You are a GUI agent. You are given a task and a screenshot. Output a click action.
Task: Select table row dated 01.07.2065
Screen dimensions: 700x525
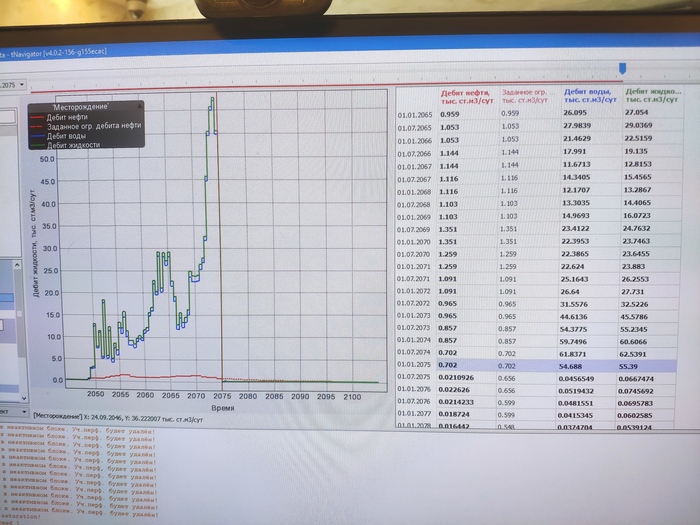coord(539,127)
